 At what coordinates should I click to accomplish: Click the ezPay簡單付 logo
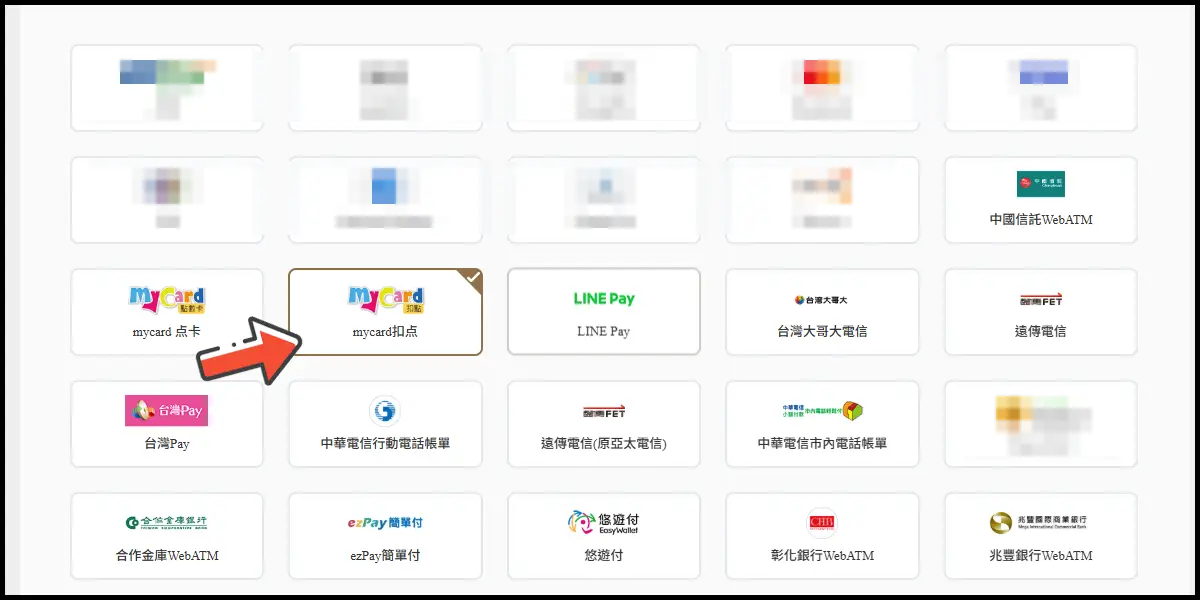(386, 523)
